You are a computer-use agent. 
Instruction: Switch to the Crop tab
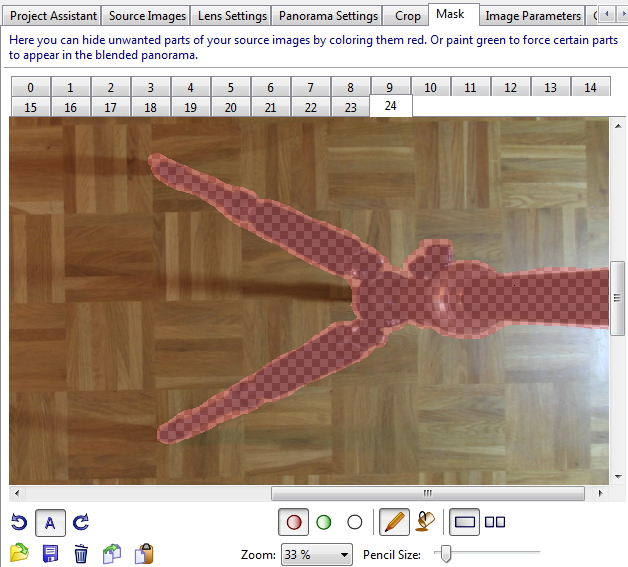point(407,16)
